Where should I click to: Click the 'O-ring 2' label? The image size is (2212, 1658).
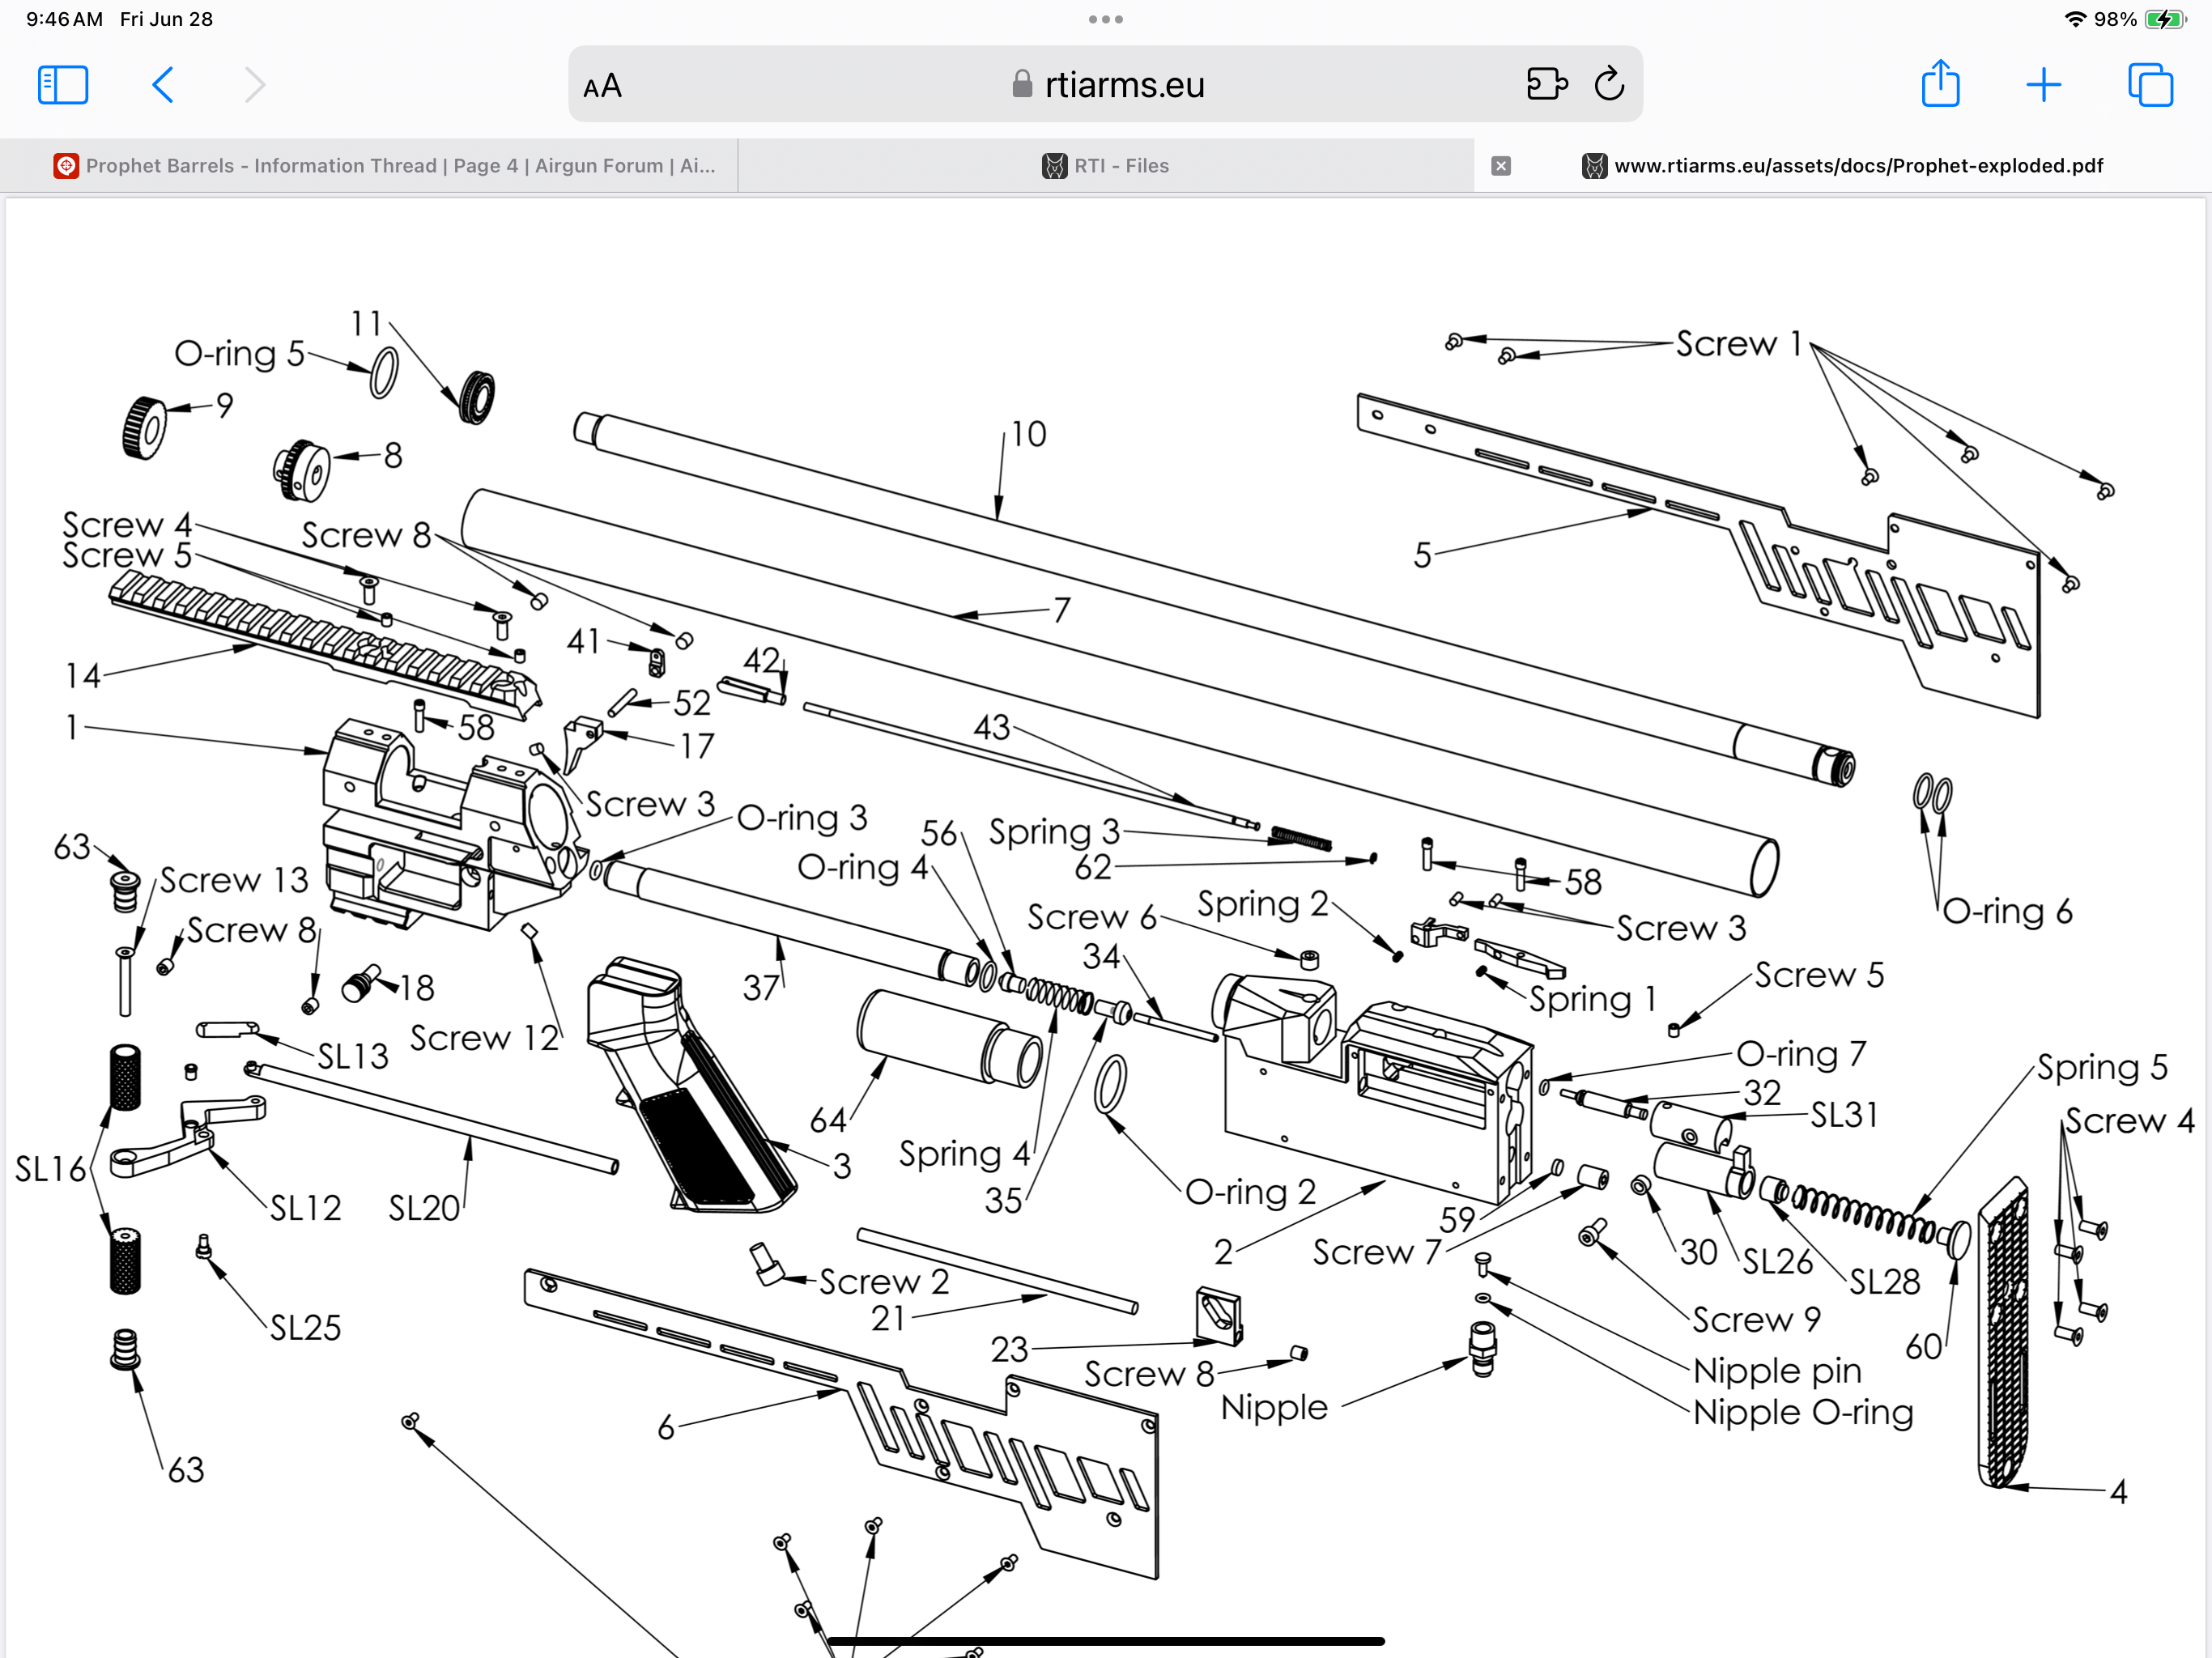[x=1251, y=1192]
